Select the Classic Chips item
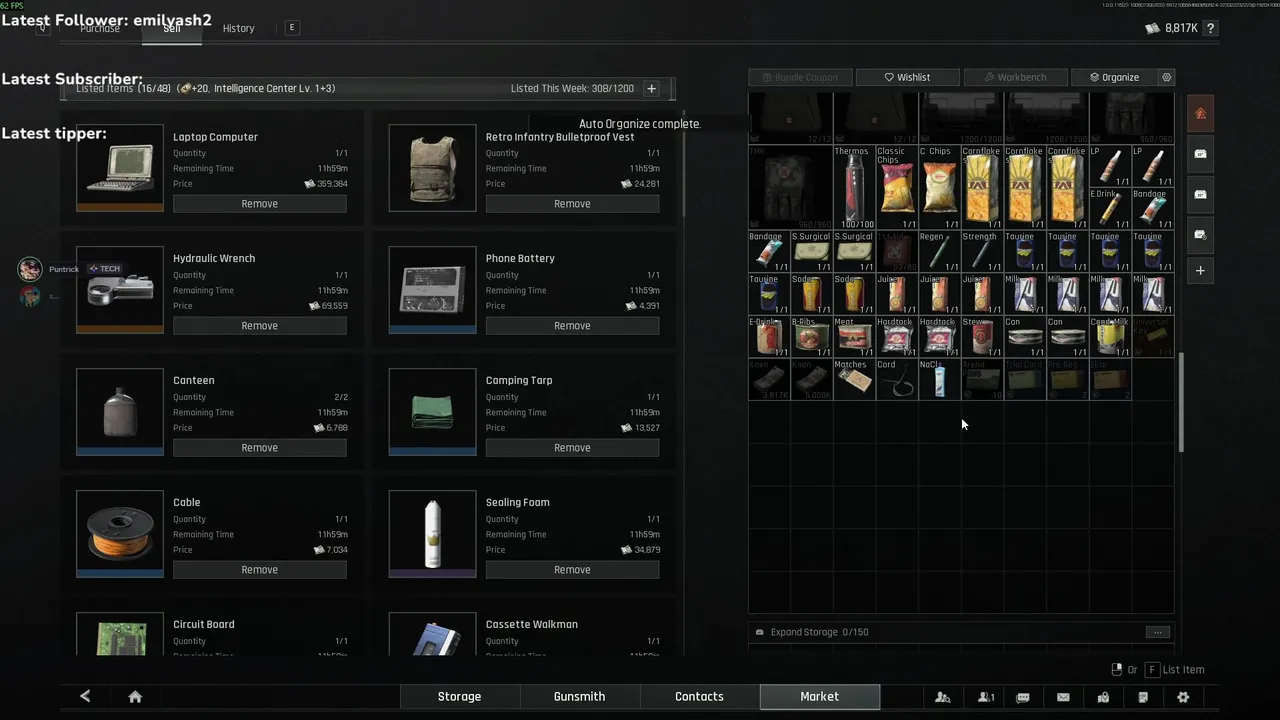 pos(896,187)
